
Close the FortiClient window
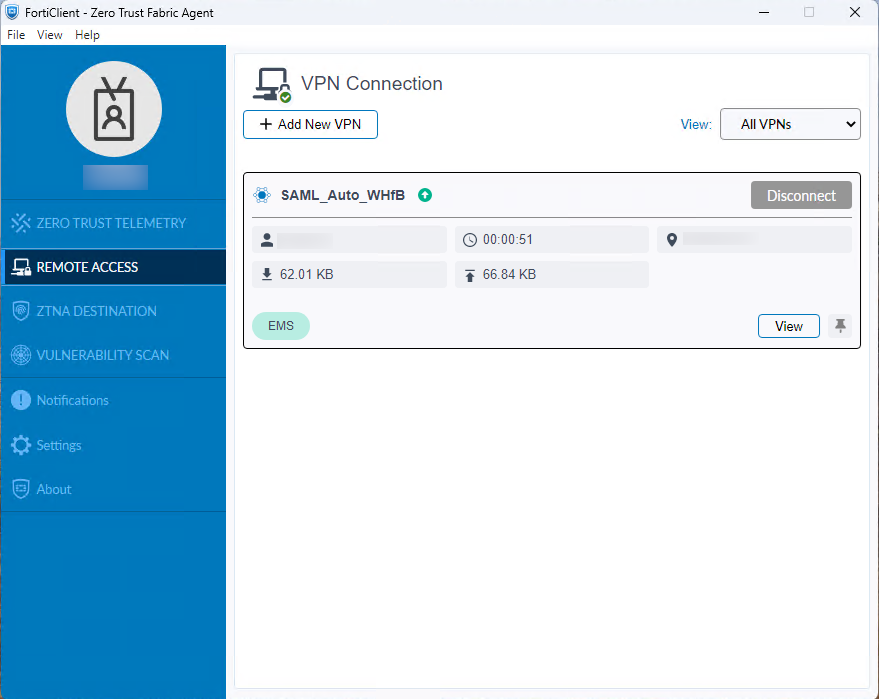854,12
